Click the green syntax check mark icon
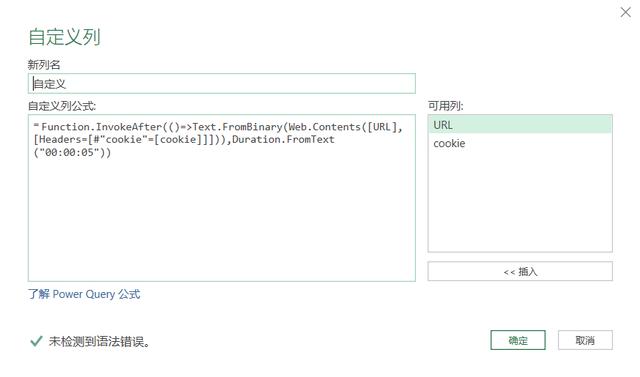 click(36, 341)
